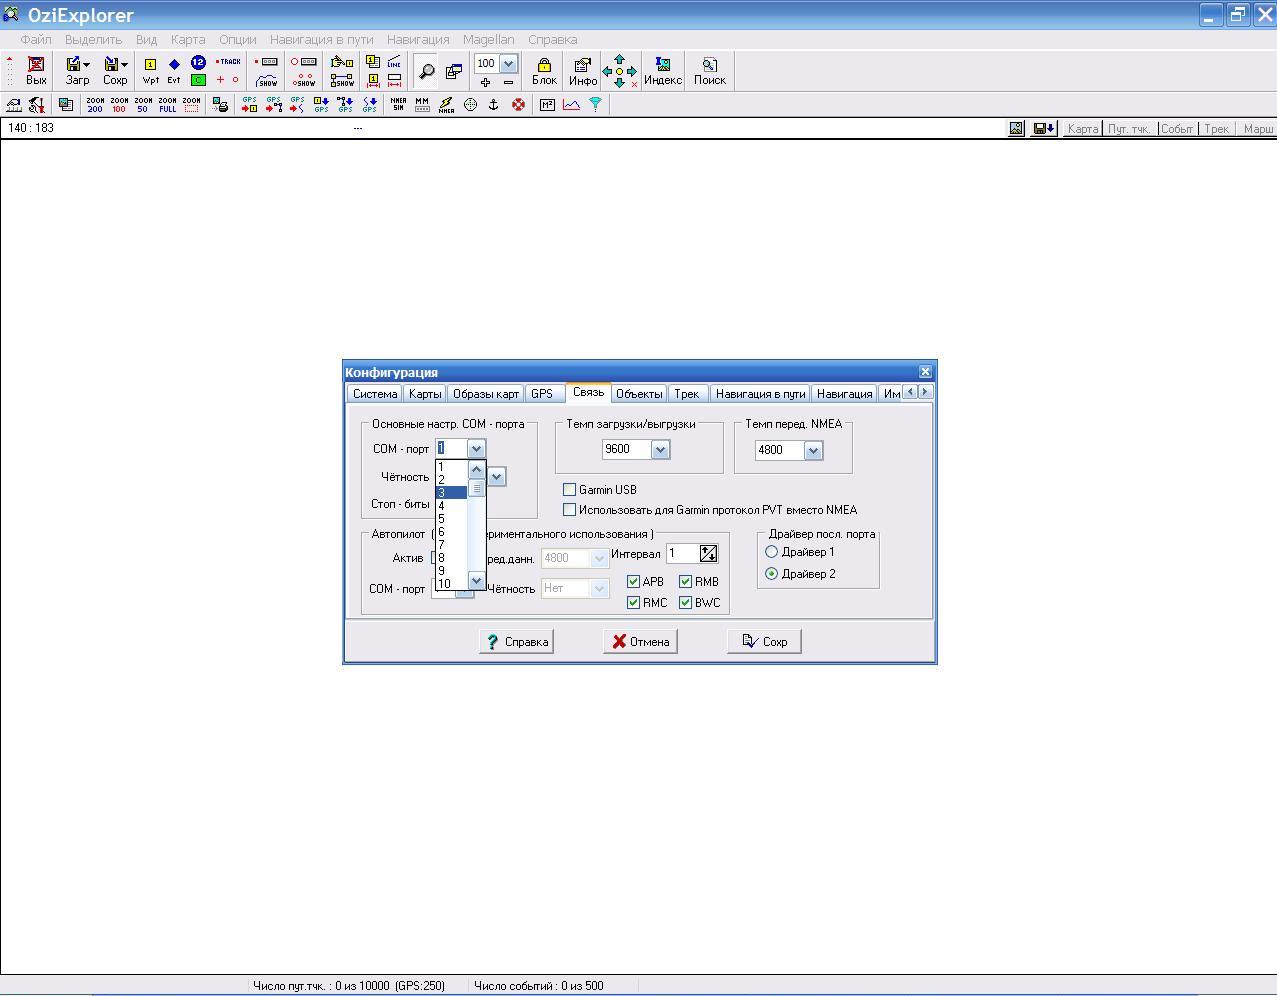The height and width of the screenshot is (996, 1277).
Task: Click the Сохр save button in dialog
Action: (764, 642)
